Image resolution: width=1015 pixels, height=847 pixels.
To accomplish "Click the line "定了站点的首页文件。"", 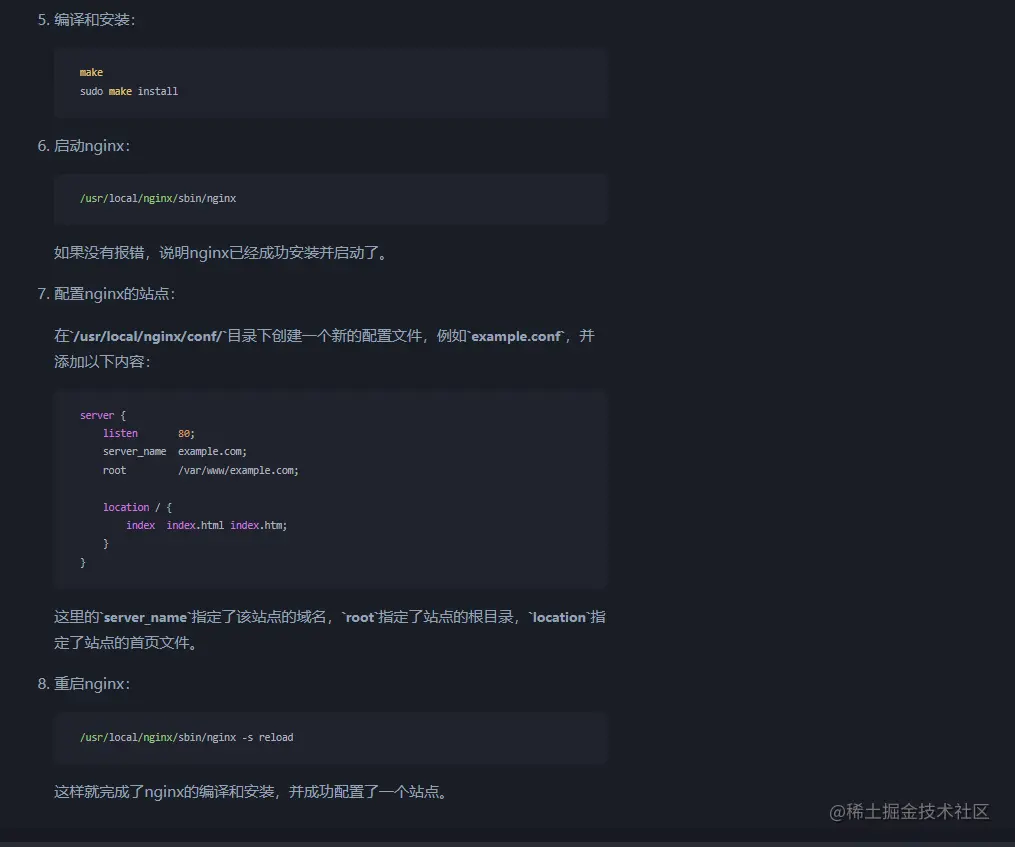I will [x=126, y=642].
